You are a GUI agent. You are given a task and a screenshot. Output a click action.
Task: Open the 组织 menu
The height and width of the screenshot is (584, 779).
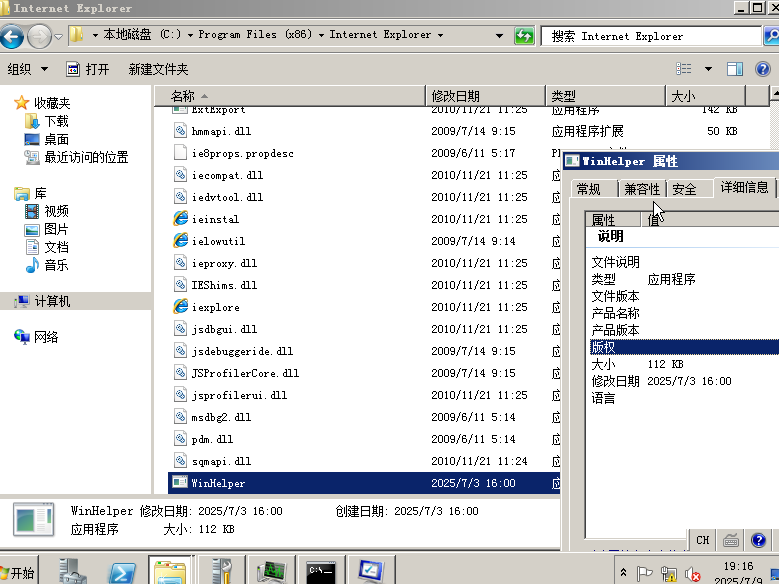(28, 69)
